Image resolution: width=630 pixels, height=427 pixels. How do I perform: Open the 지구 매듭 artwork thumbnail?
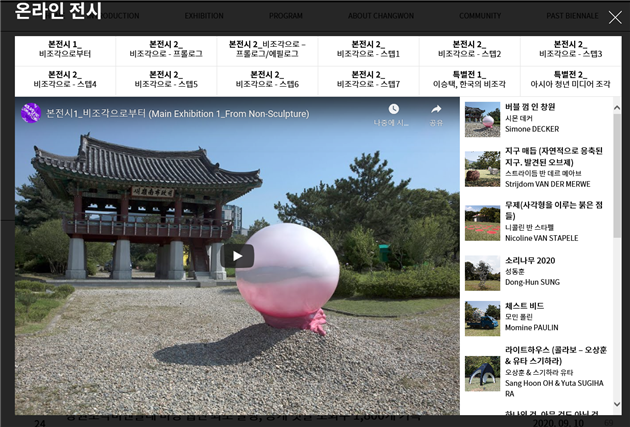coord(482,169)
